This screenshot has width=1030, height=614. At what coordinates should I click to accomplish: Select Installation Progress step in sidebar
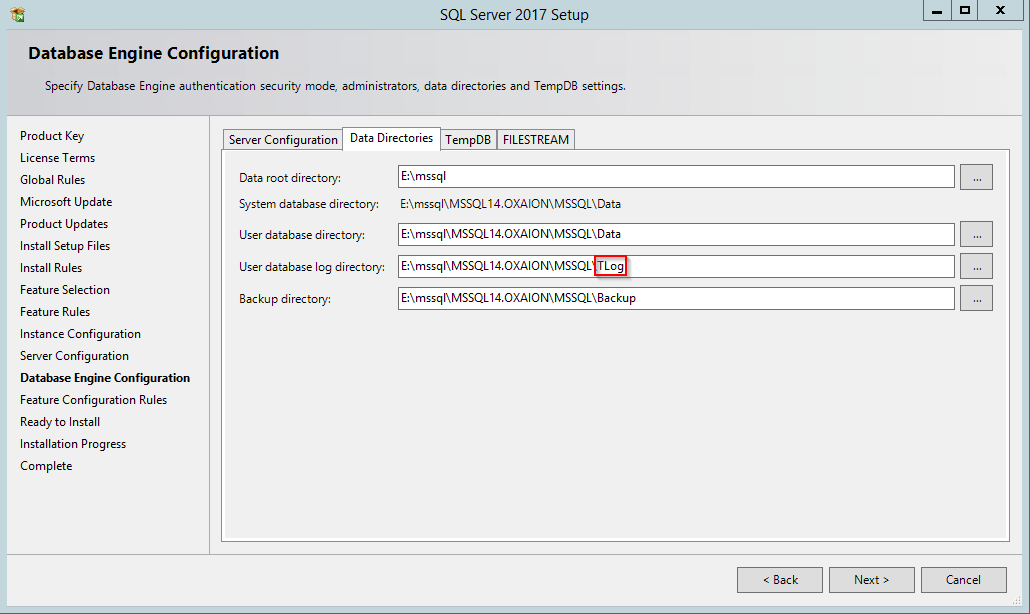(73, 444)
